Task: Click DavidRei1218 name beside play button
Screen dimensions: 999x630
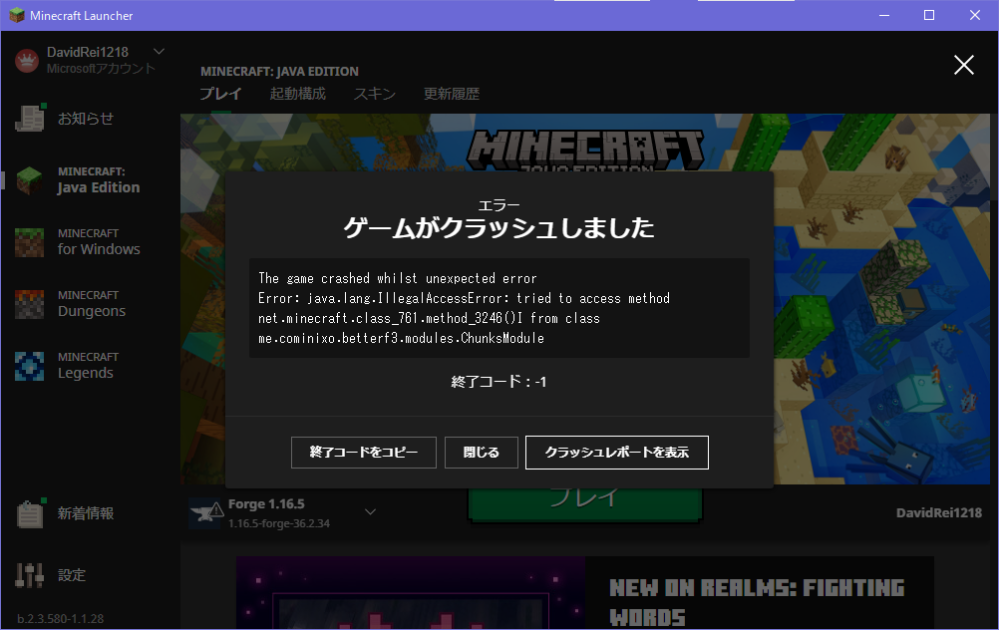Action: click(x=938, y=513)
